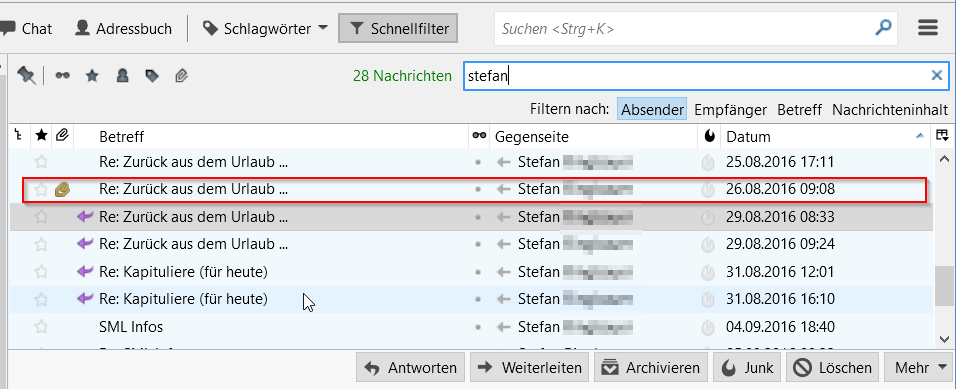The image size is (956, 389).
Task: Toggle the unread messages glasses filter
Action: [62, 76]
